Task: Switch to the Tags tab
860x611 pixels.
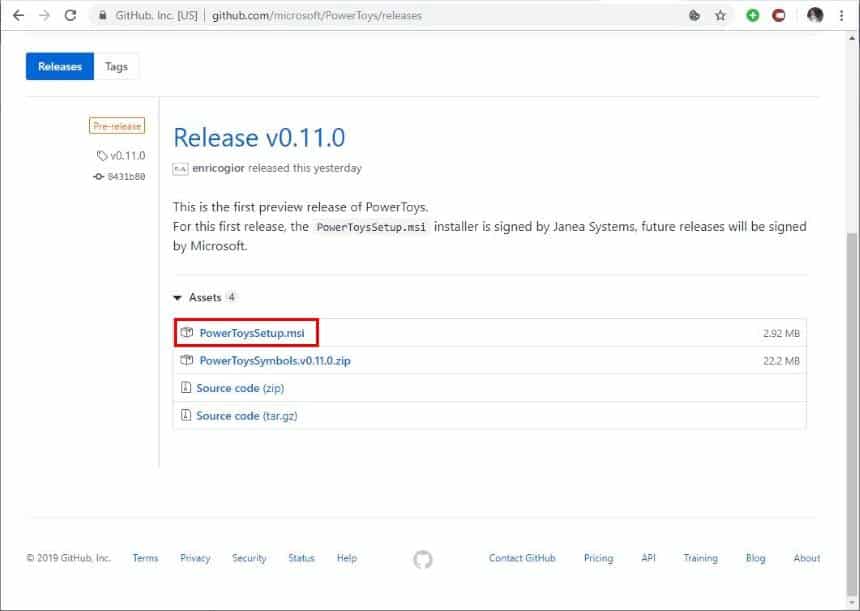Action: pyautogui.click(x=116, y=66)
